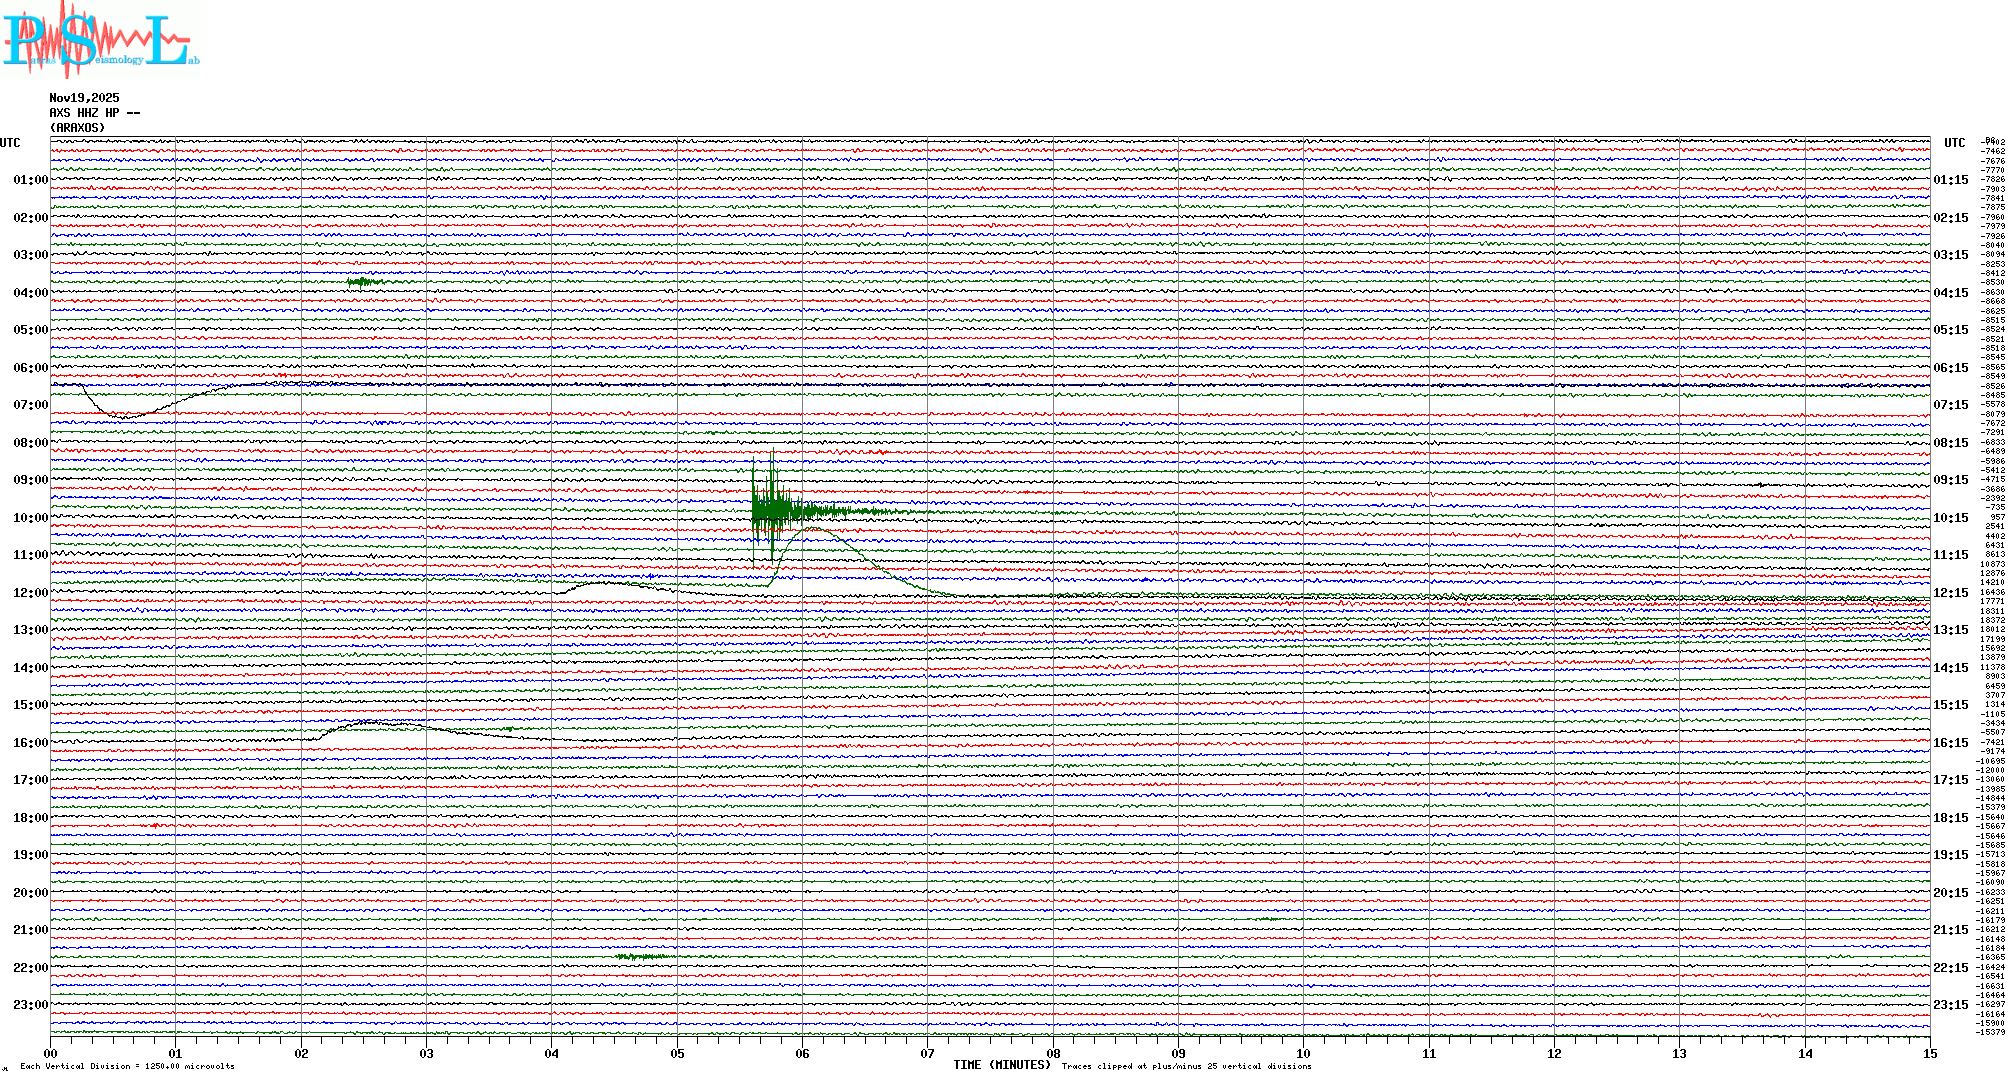Click the large green earthquake burst waveform
The width and height of the screenshot is (2010, 1080).
772,508
